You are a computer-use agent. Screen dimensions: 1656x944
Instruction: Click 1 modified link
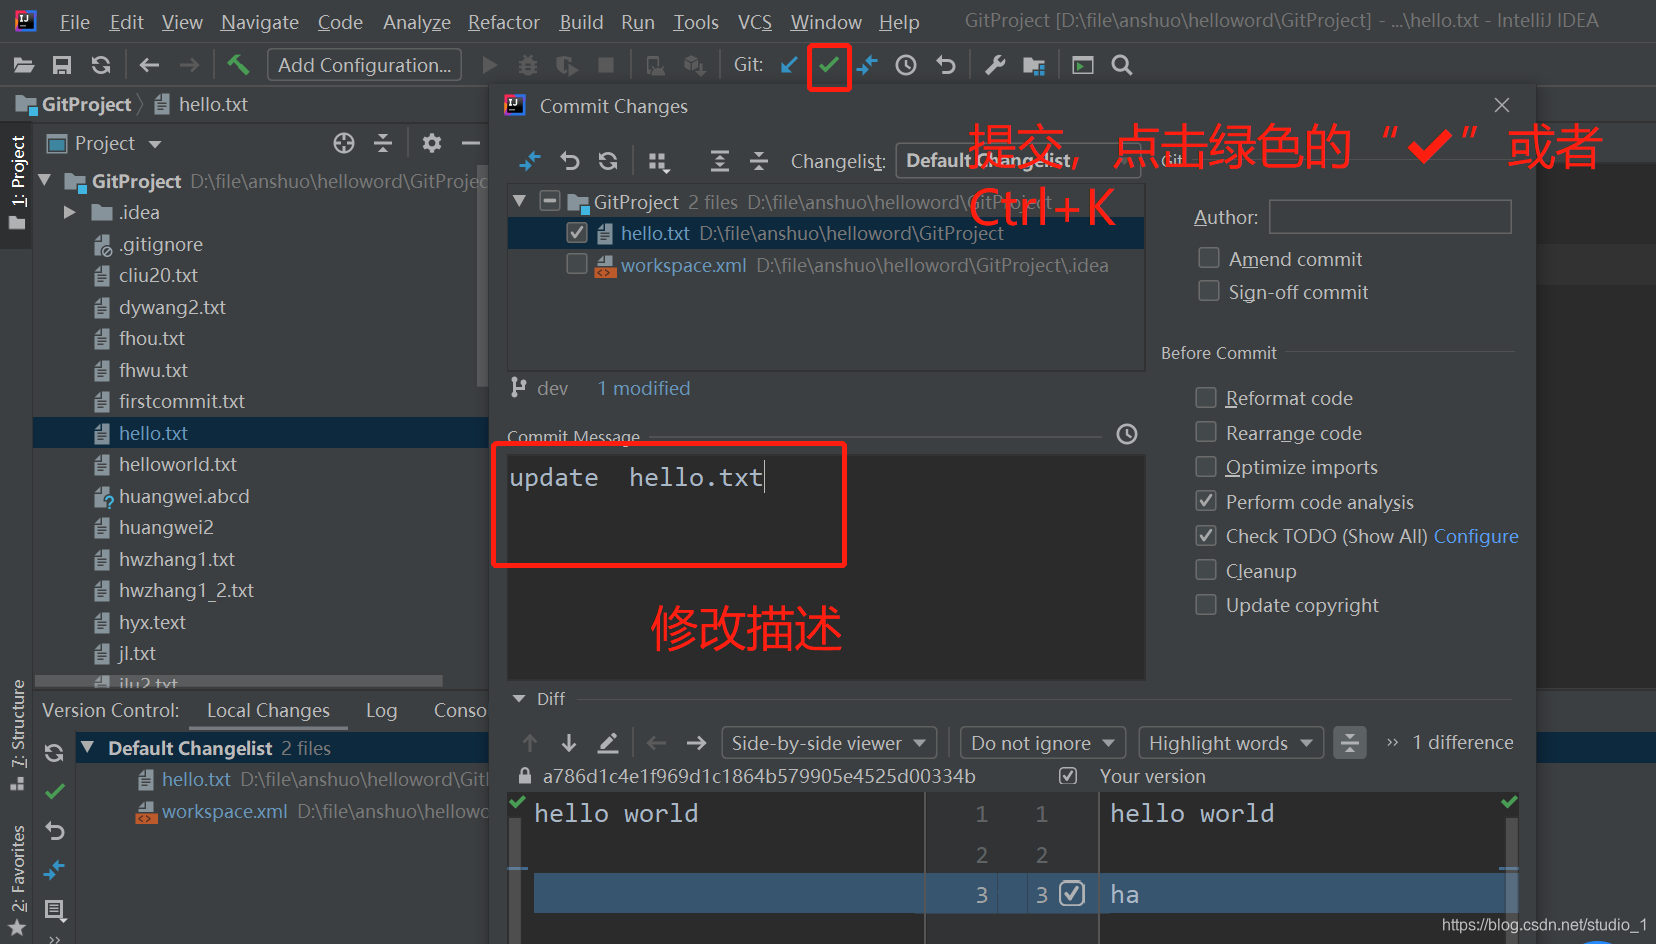click(x=644, y=388)
